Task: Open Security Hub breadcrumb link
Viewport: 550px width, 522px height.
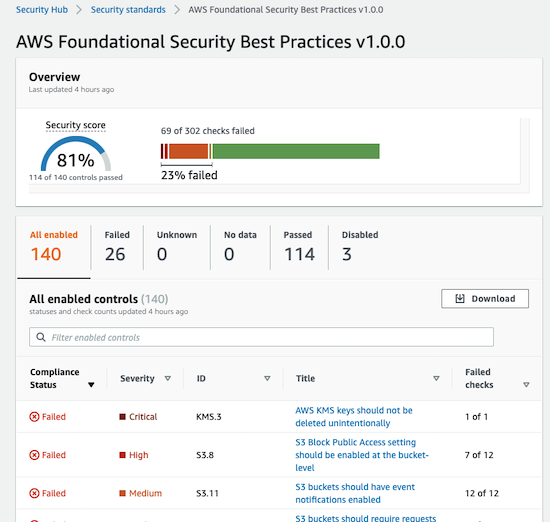Action: point(42,10)
